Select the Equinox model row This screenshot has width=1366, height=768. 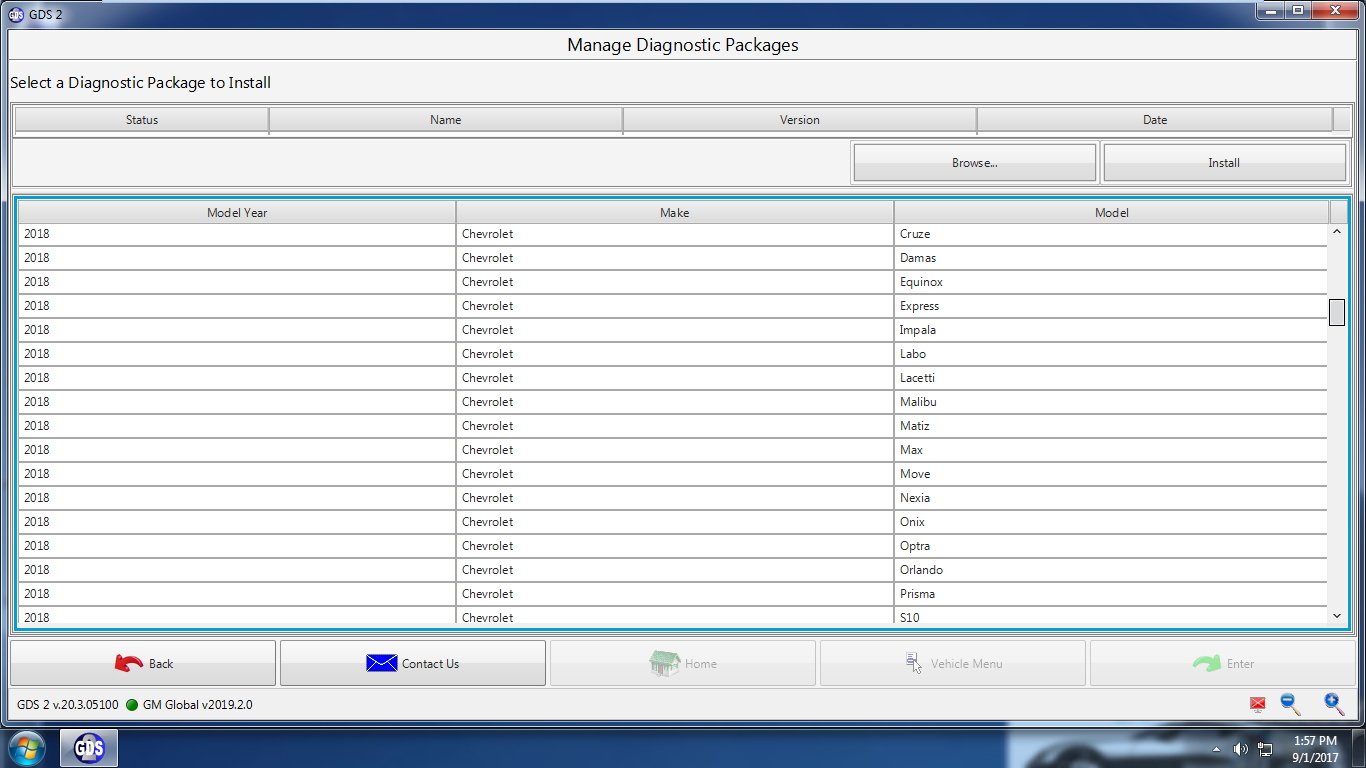[x=673, y=282]
